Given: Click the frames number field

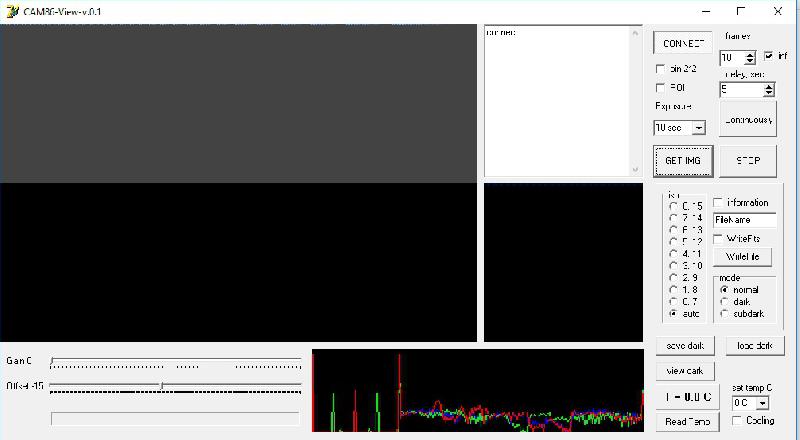Looking at the screenshot, I should [x=732, y=58].
